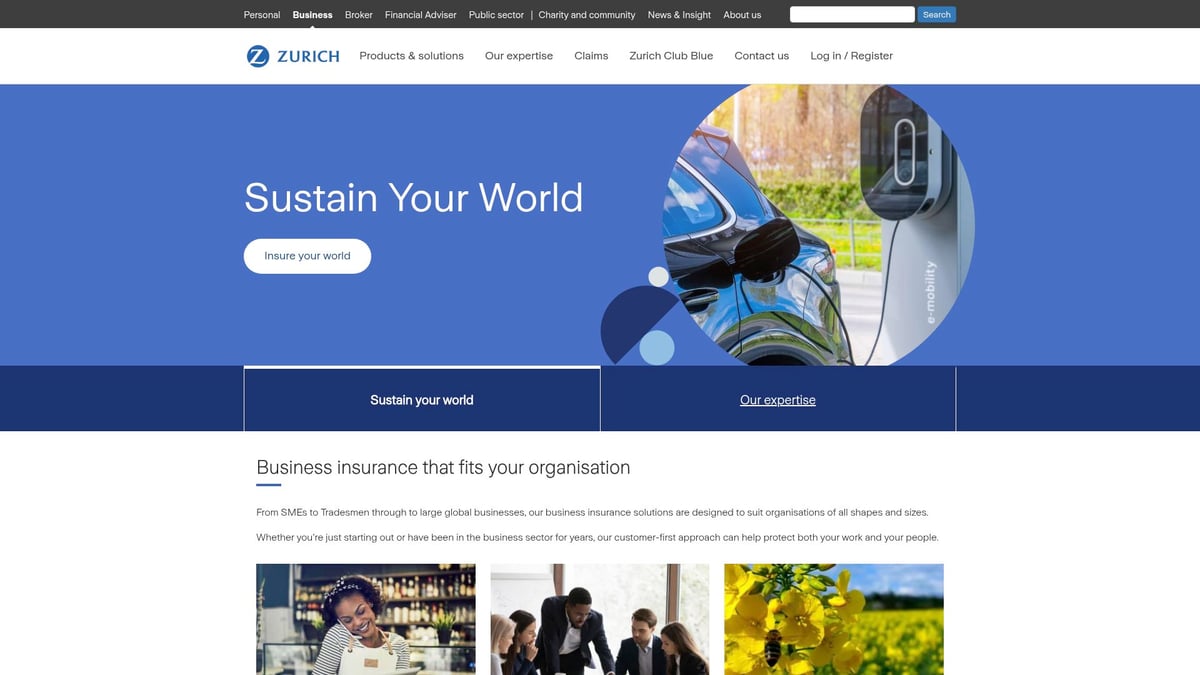
Task: Click the Zurich logo
Action: tap(293, 55)
